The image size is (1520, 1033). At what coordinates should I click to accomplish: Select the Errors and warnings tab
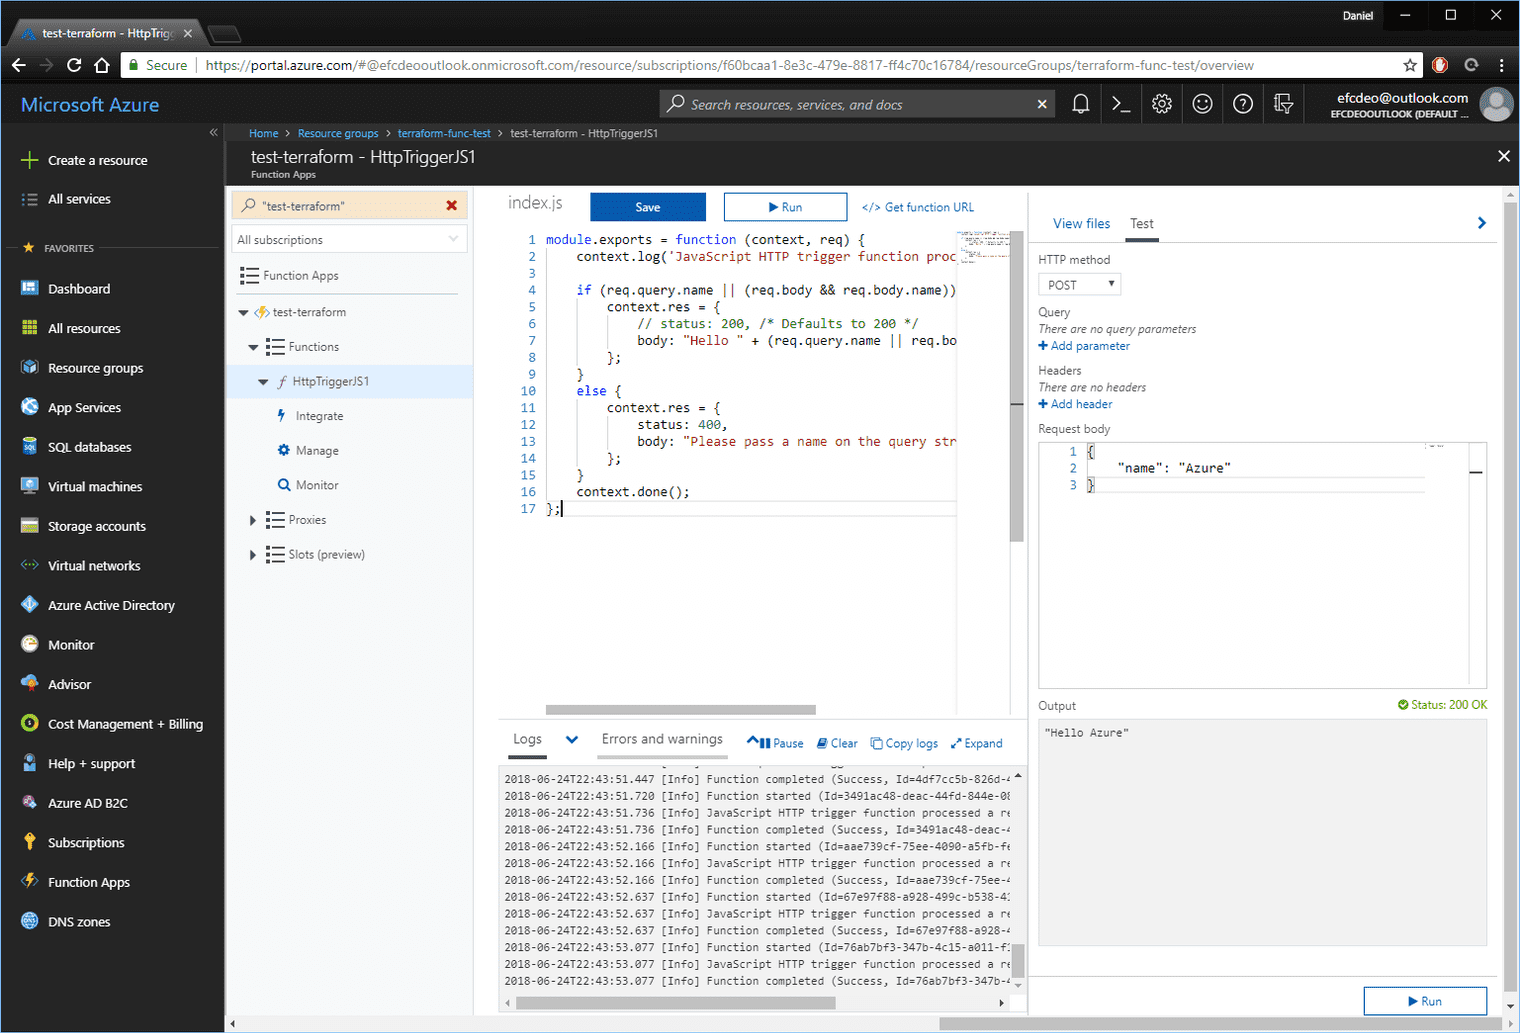pos(662,739)
